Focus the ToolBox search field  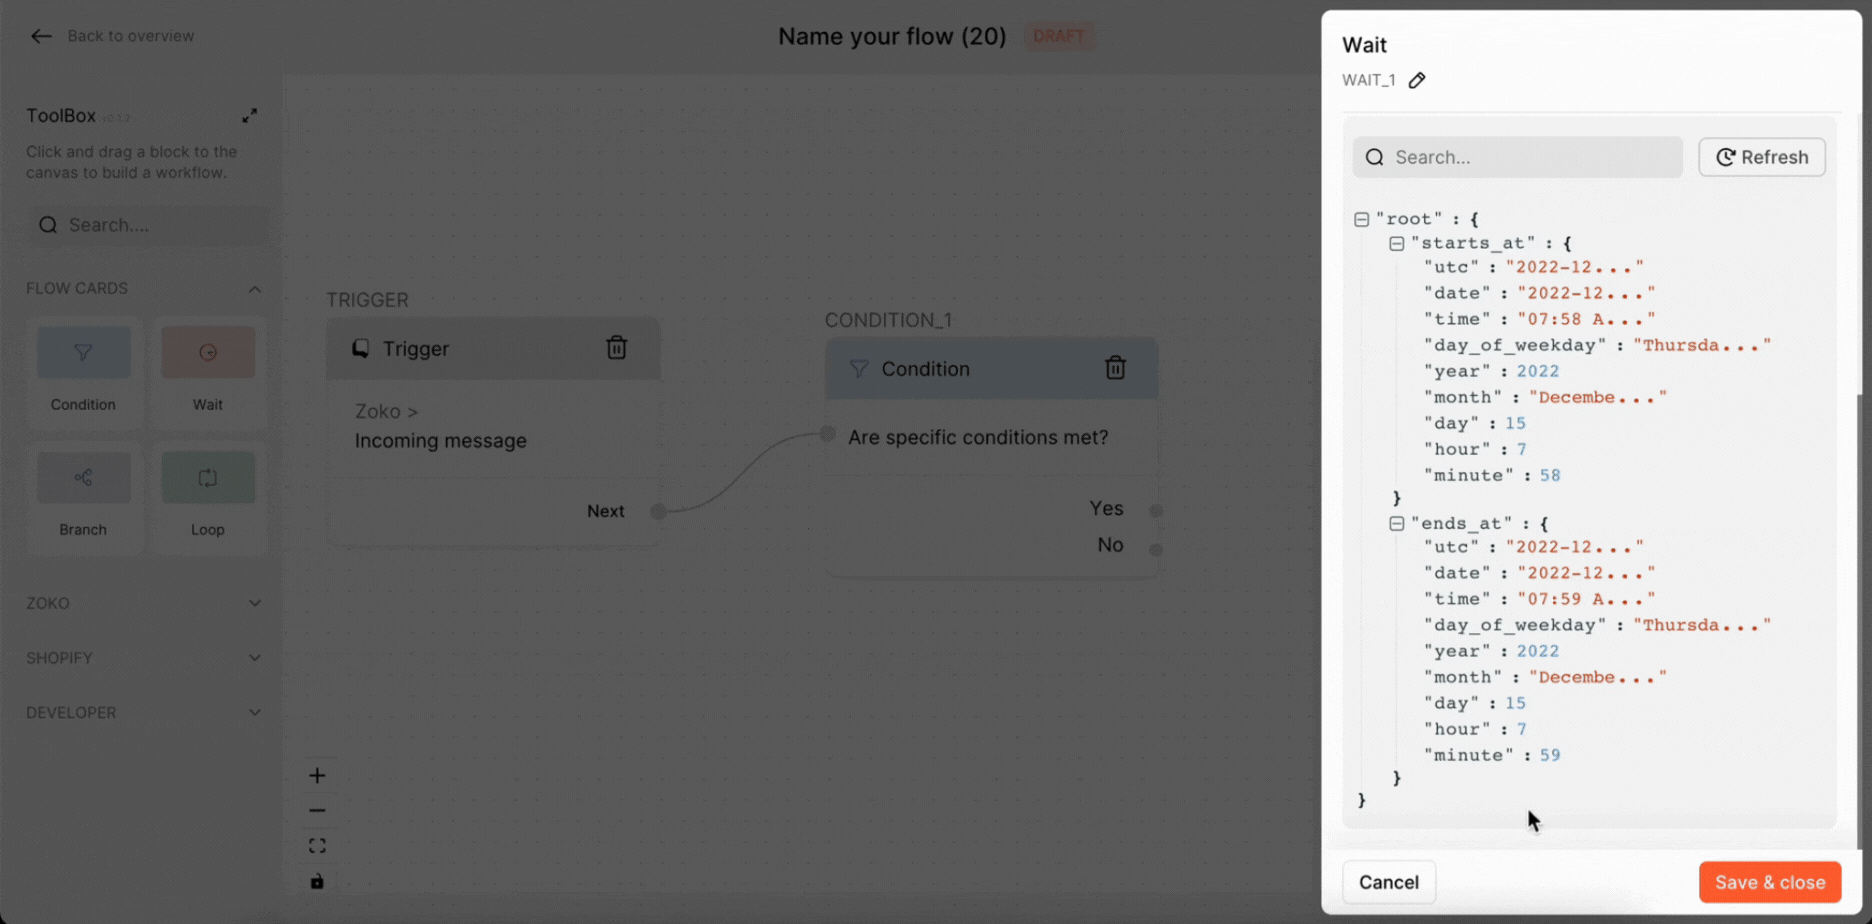[x=148, y=225]
